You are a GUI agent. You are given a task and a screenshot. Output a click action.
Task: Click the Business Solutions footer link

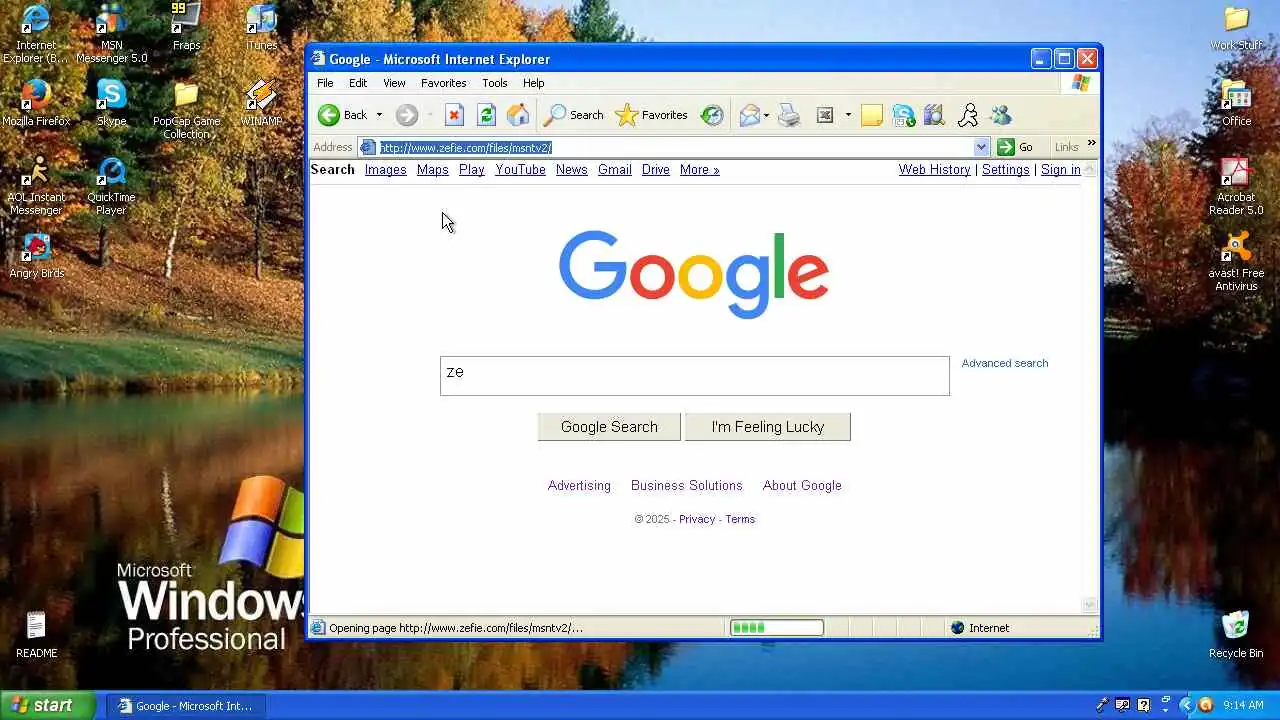(686, 486)
